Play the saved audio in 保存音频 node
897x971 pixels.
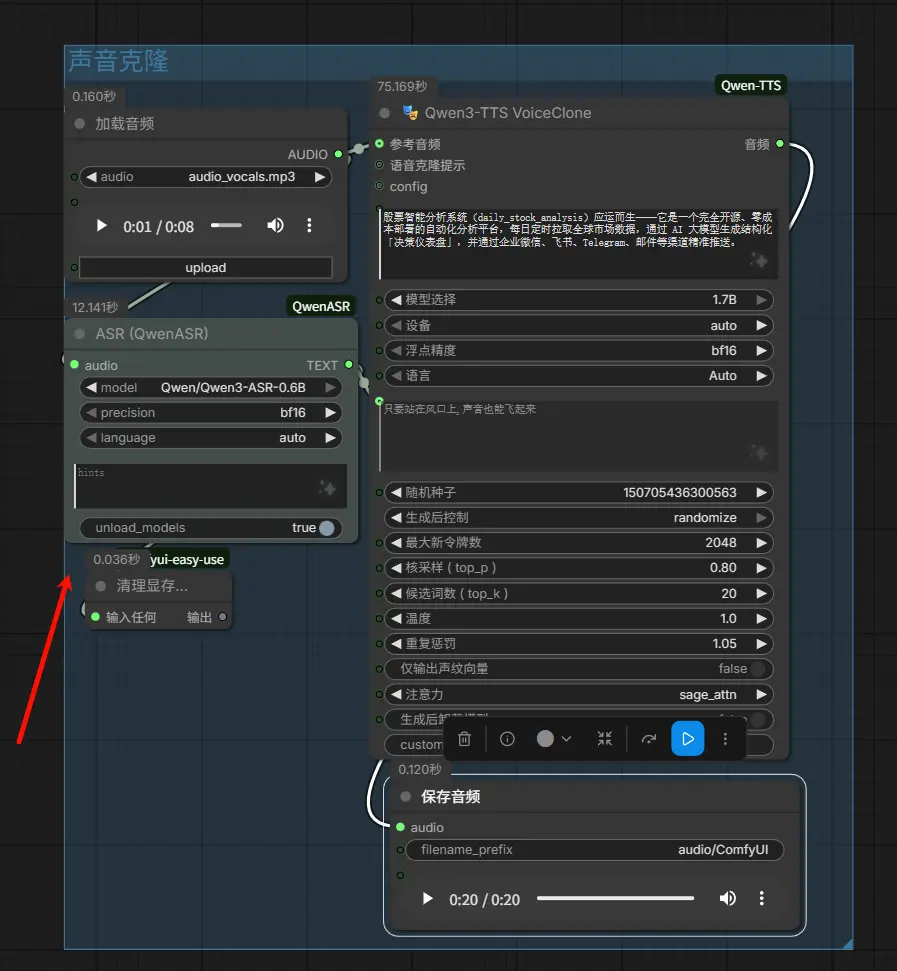click(x=428, y=899)
